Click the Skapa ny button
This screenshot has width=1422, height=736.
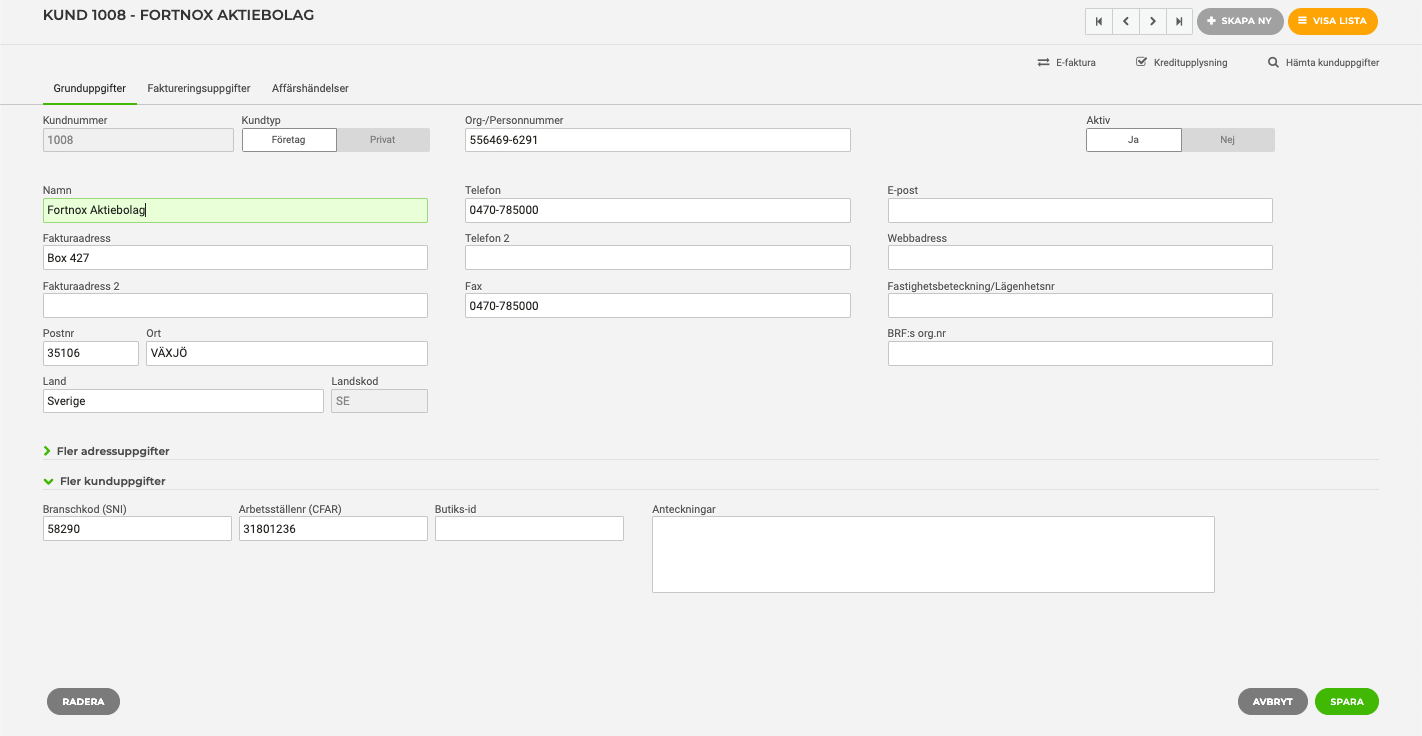1240,21
